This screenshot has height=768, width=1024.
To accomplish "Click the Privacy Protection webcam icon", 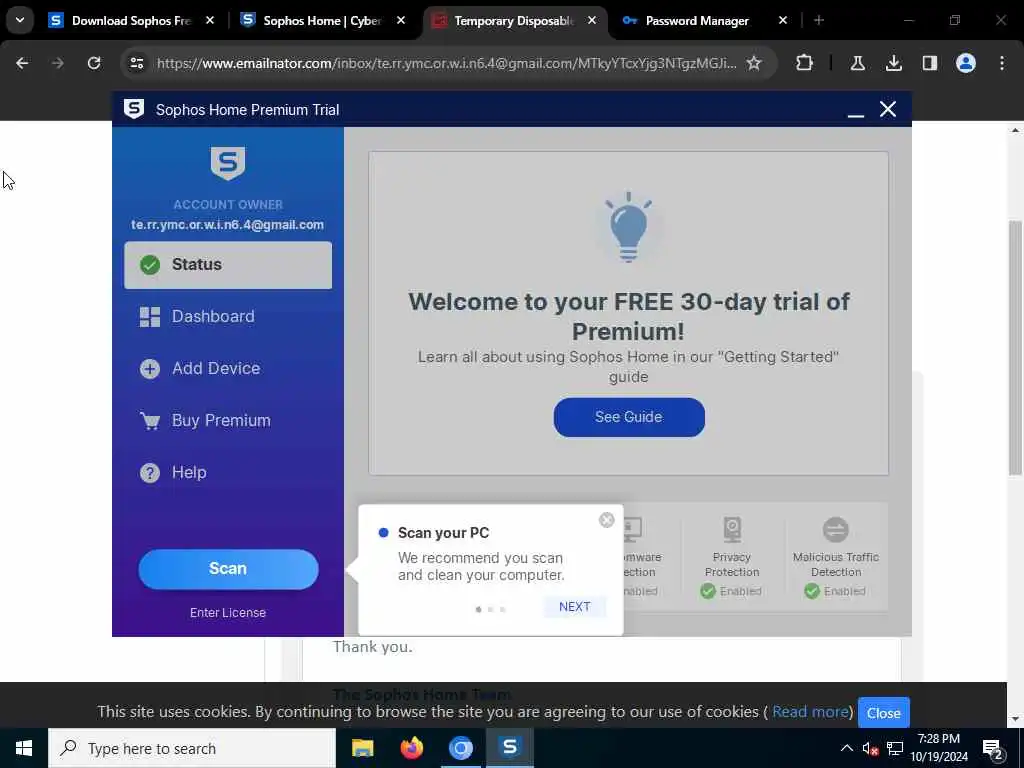I will [732, 530].
